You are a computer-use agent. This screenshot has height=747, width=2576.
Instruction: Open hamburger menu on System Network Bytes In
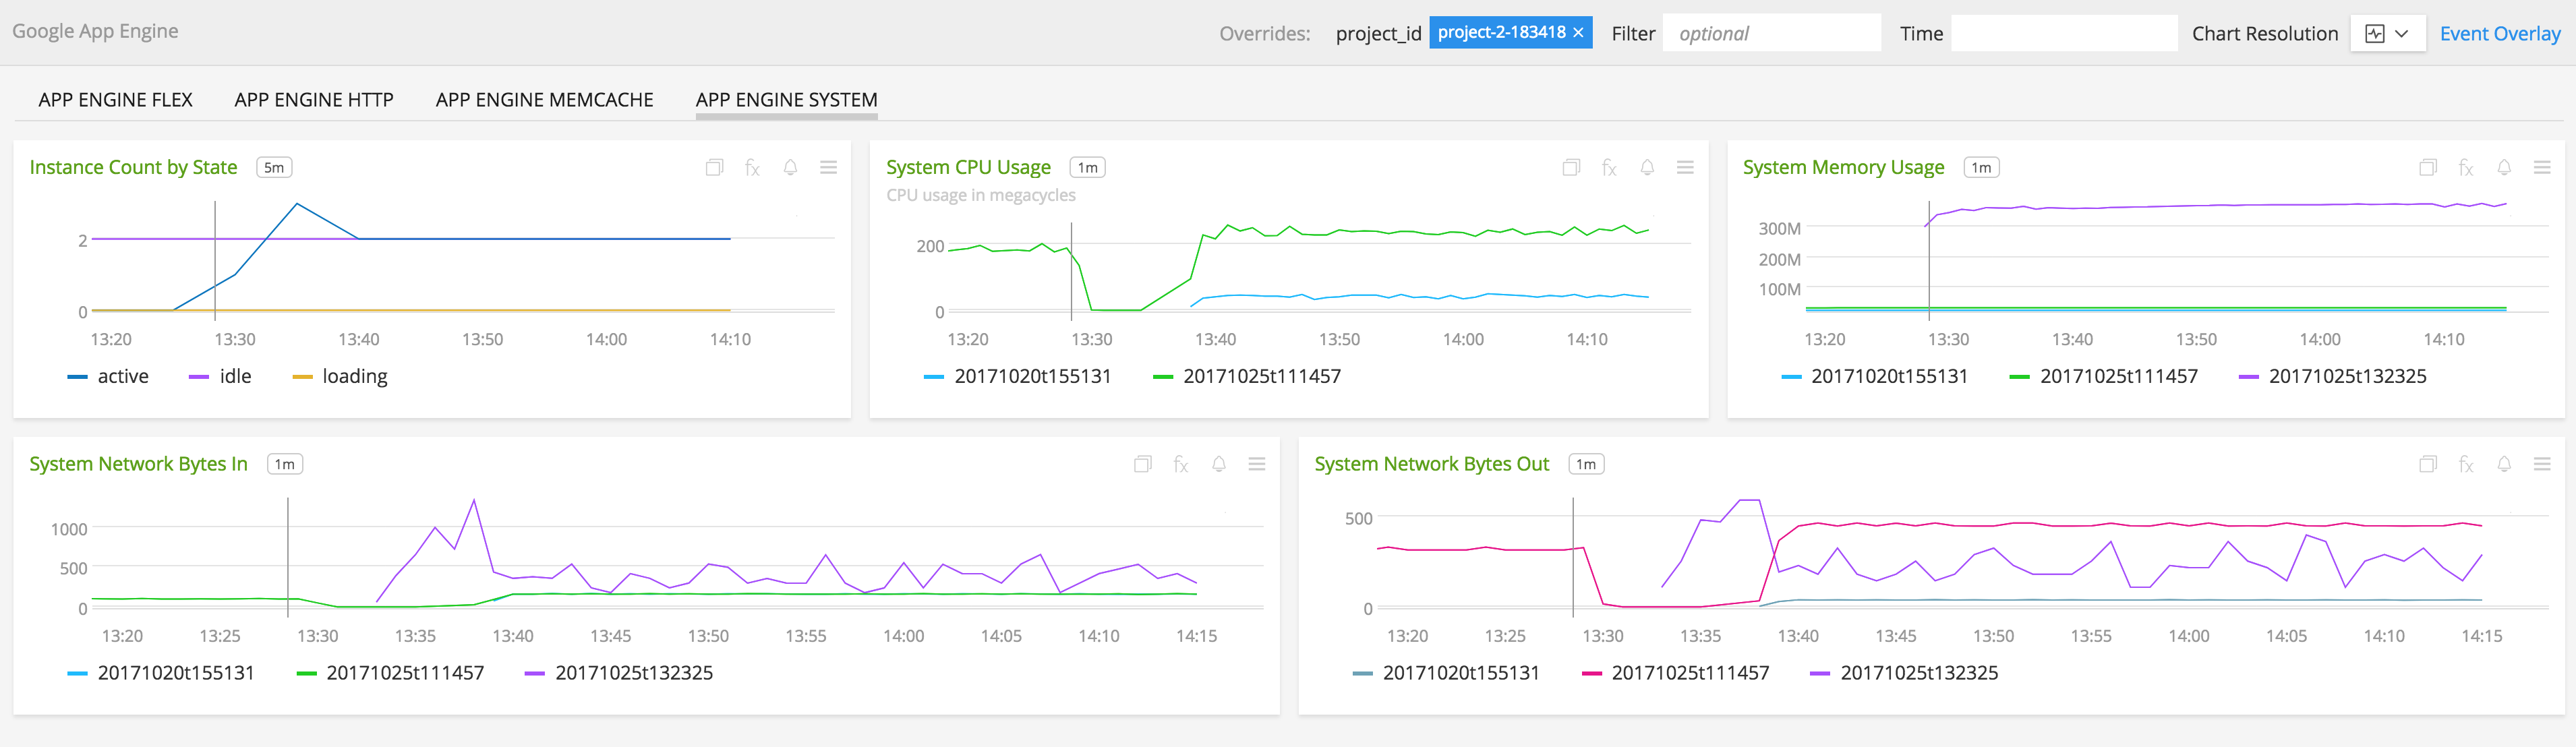[x=1257, y=464]
